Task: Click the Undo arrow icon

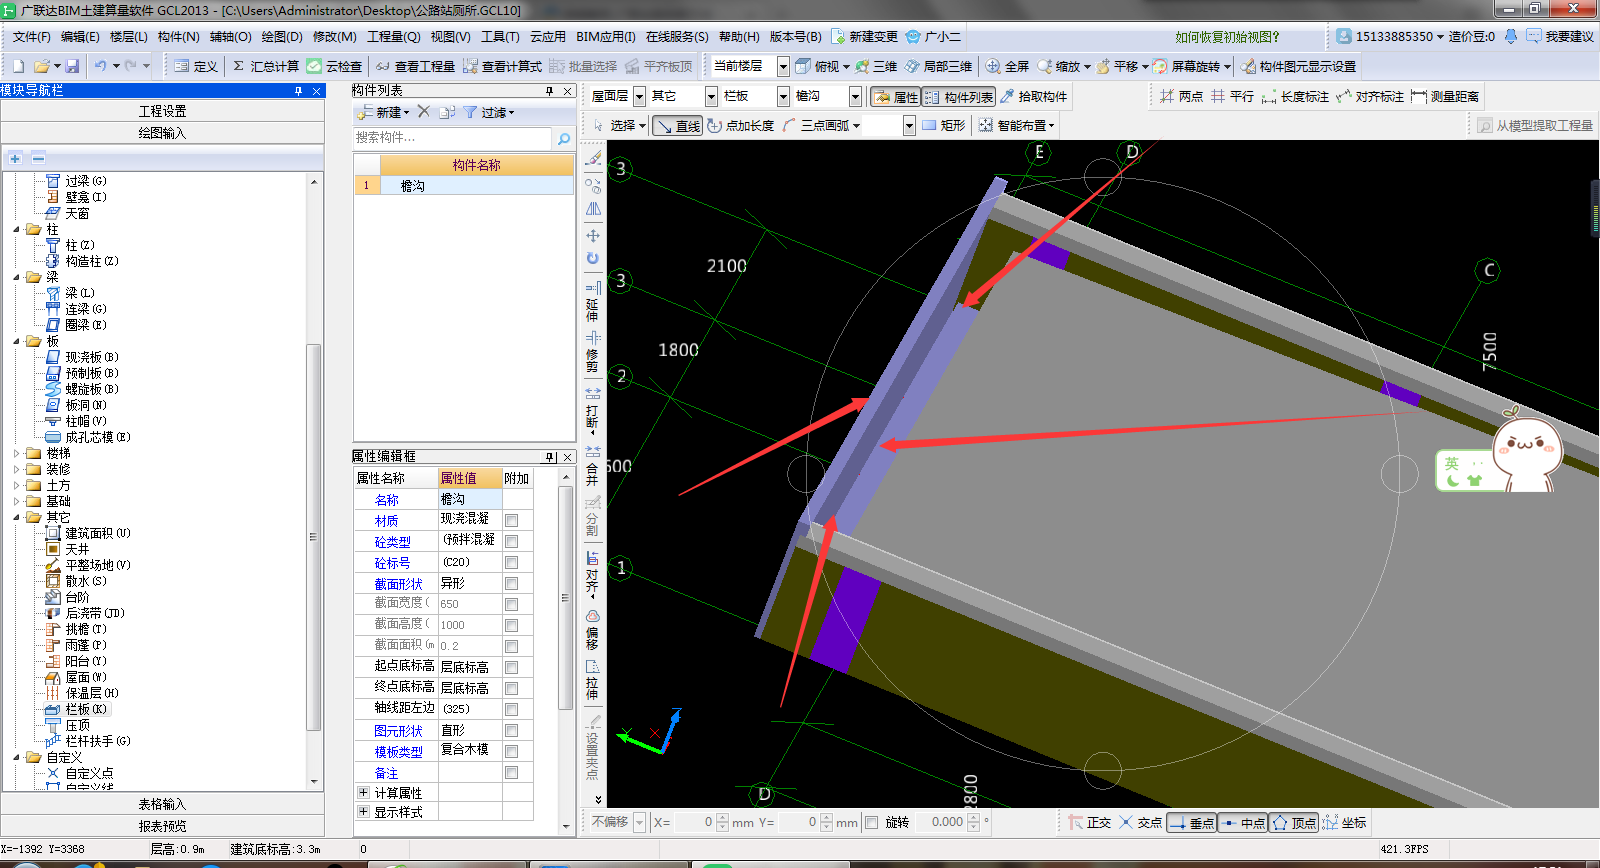Action: pos(101,66)
